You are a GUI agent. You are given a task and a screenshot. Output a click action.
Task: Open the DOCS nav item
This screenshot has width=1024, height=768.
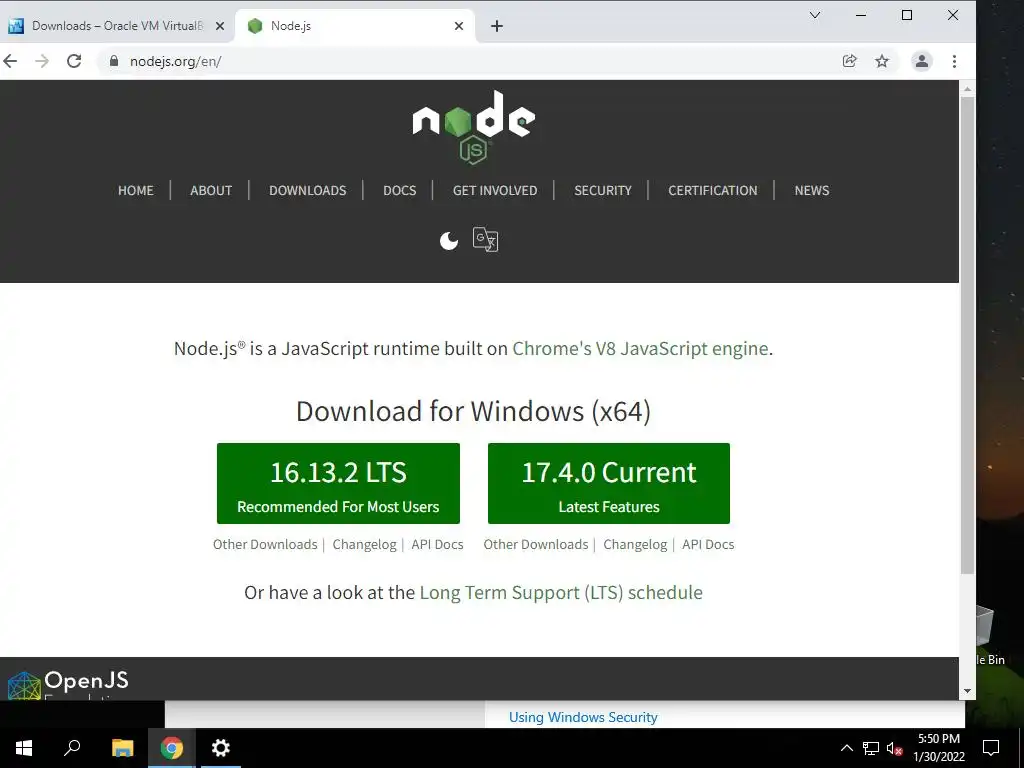[x=400, y=191]
